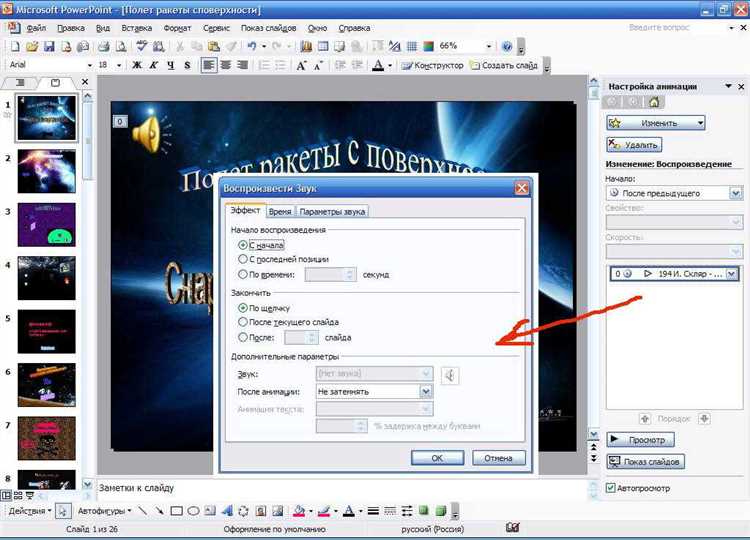This screenshot has height=540, width=750.
Task: Choose 'После: ... слайда' radio option
Action: pyautogui.click(x=243, y=338)
